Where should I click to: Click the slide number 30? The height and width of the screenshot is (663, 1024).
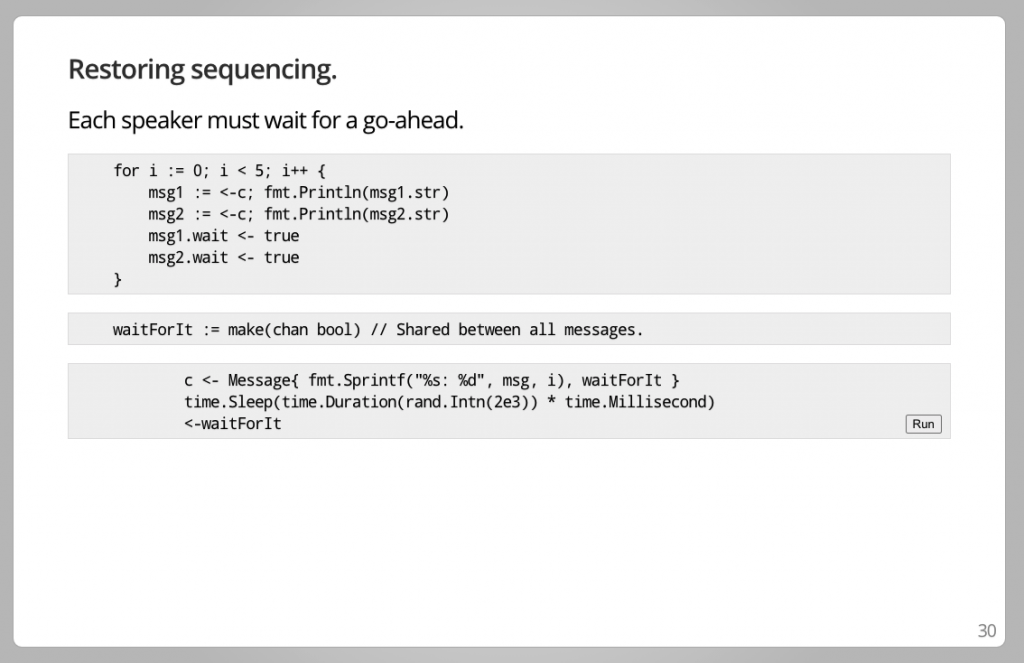click(x=986, y=631)
